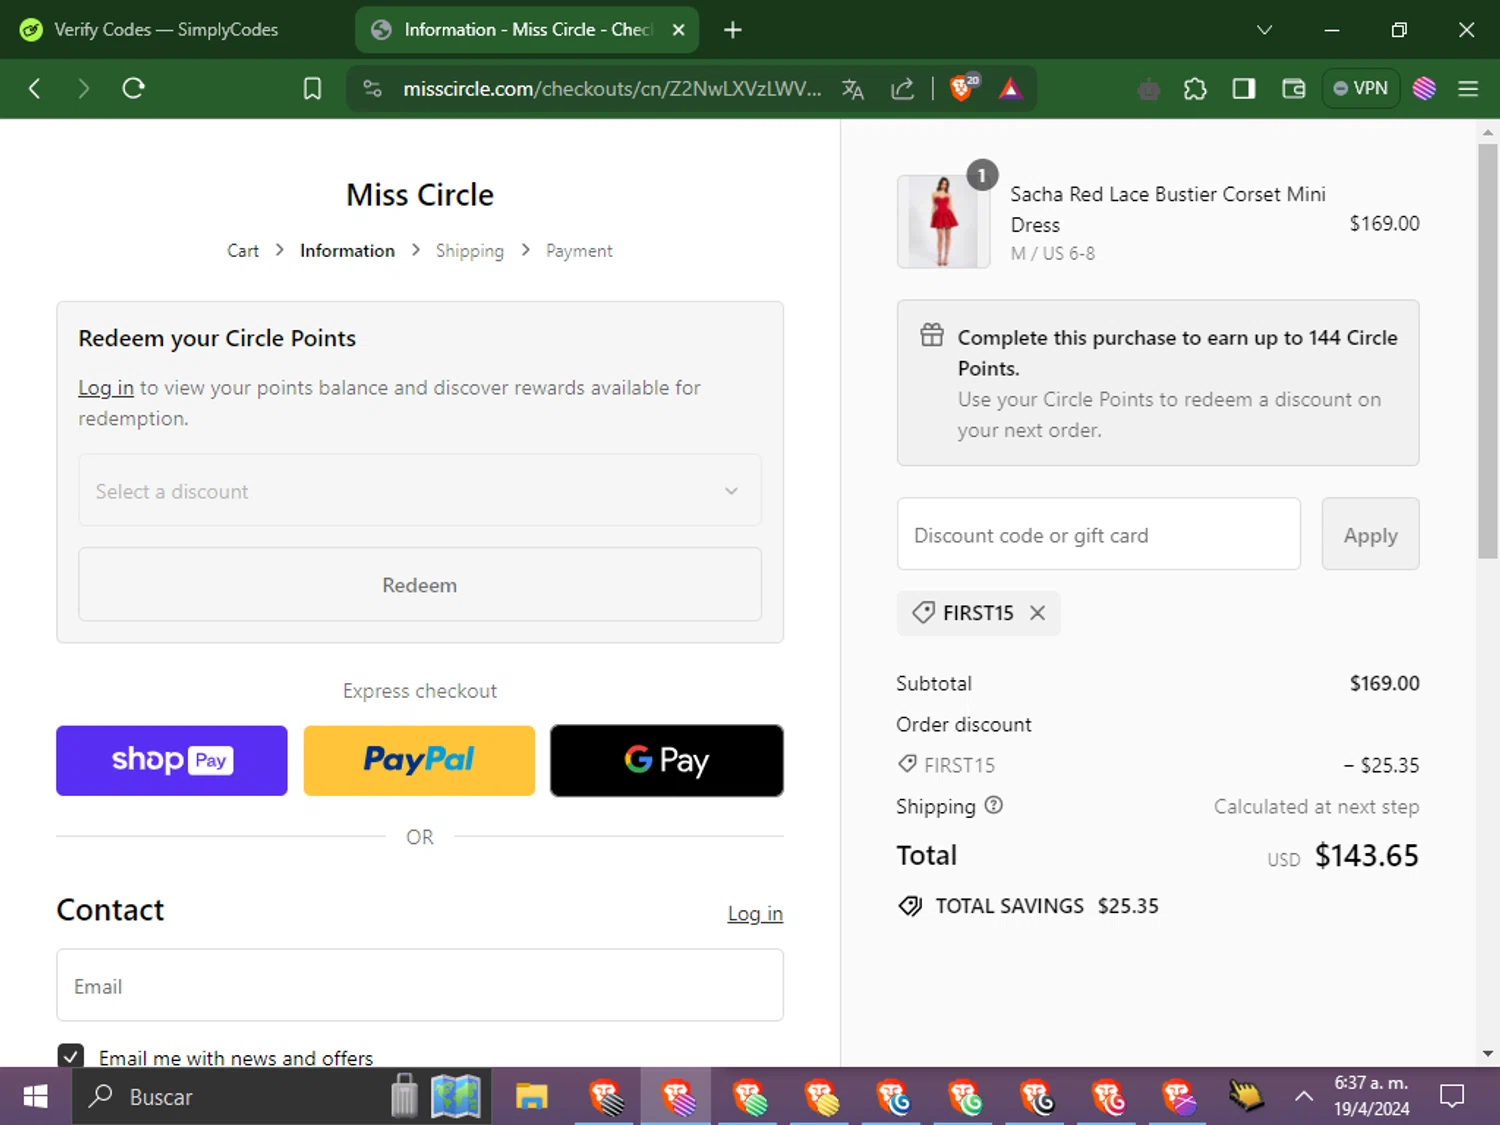Open the Select a discount dropdown
The image size is (1500, 1125).
[420, 491]
